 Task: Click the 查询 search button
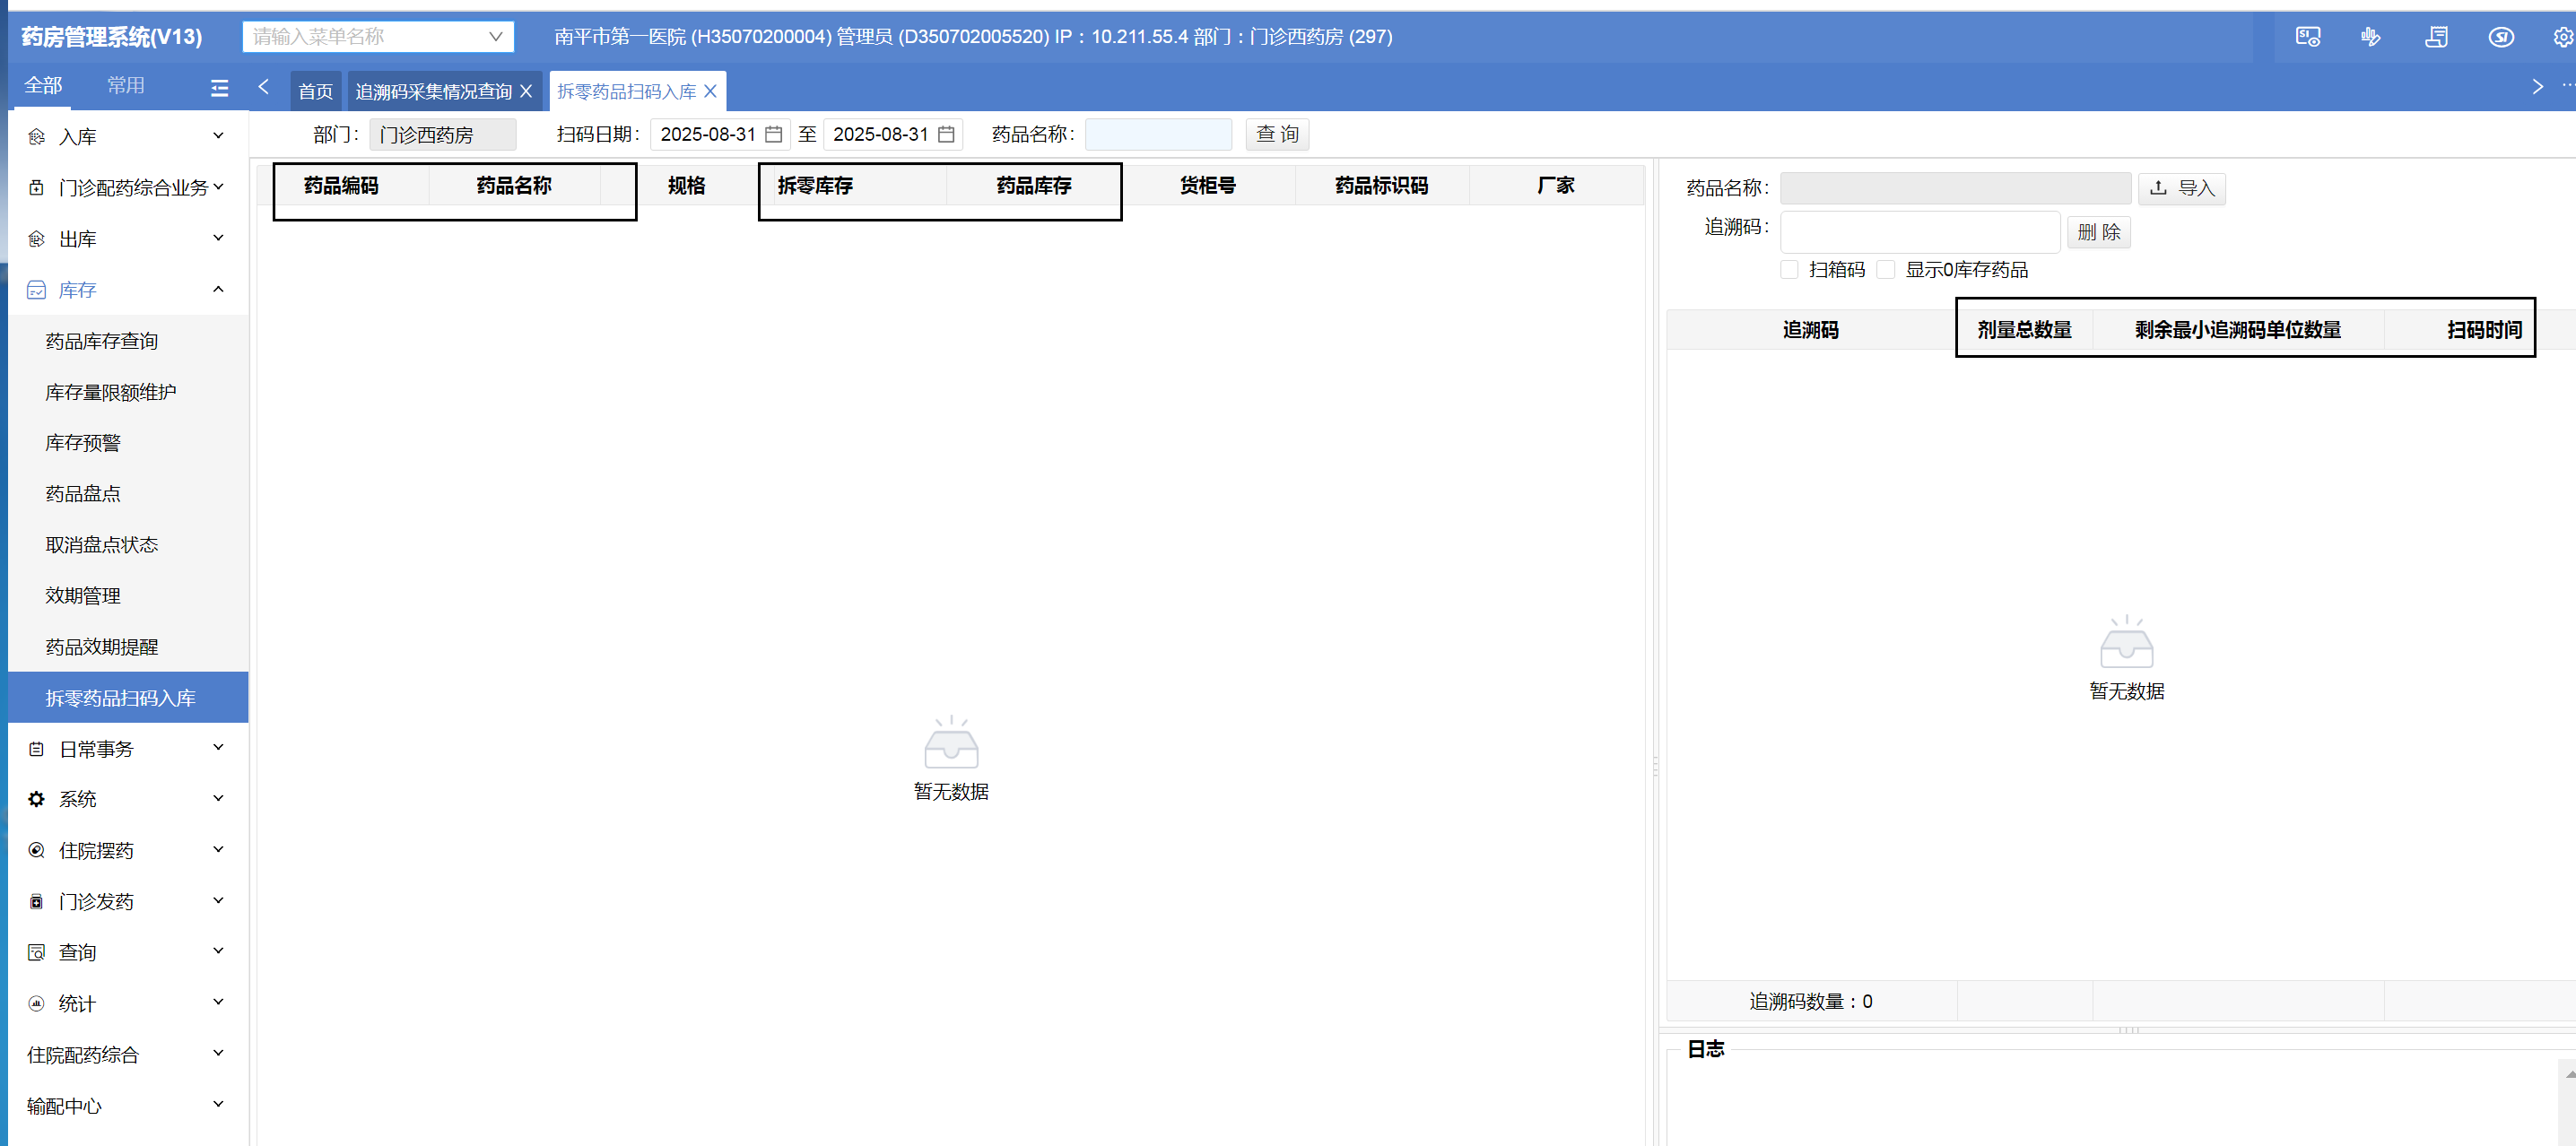[x=1276, y=134]
